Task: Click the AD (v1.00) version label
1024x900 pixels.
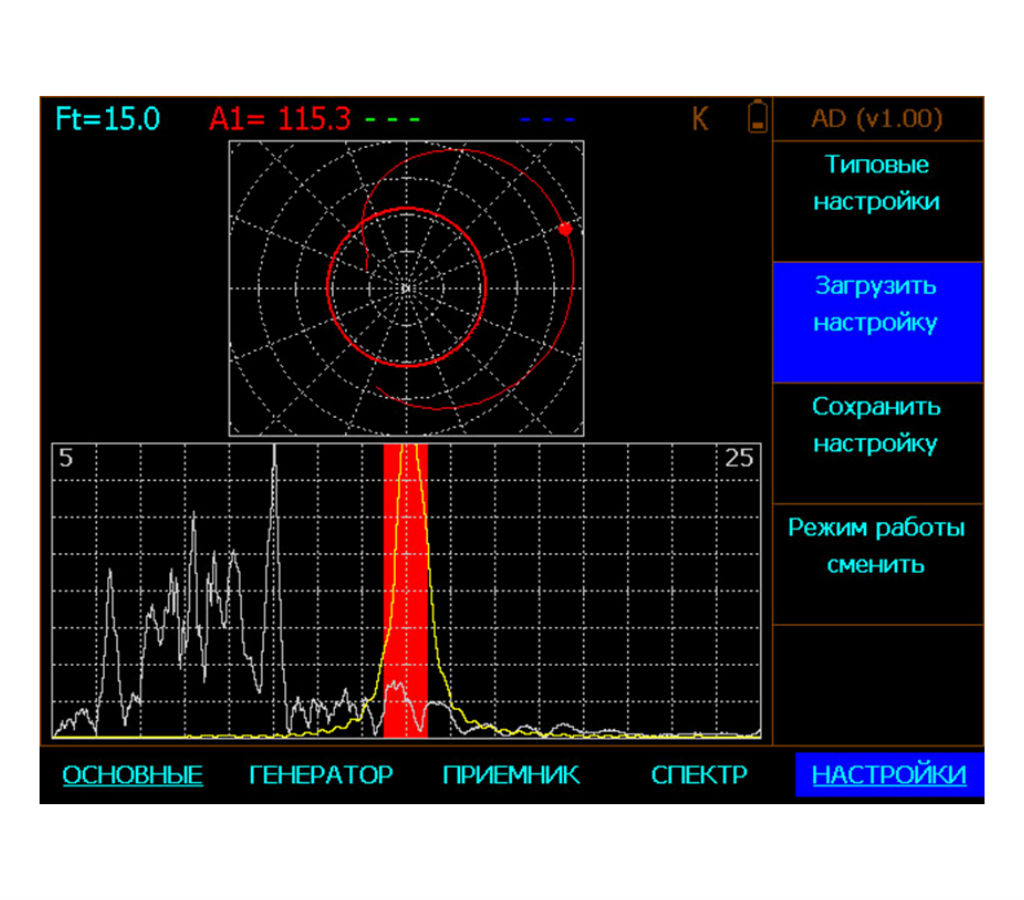Action: tap(877, 119)
